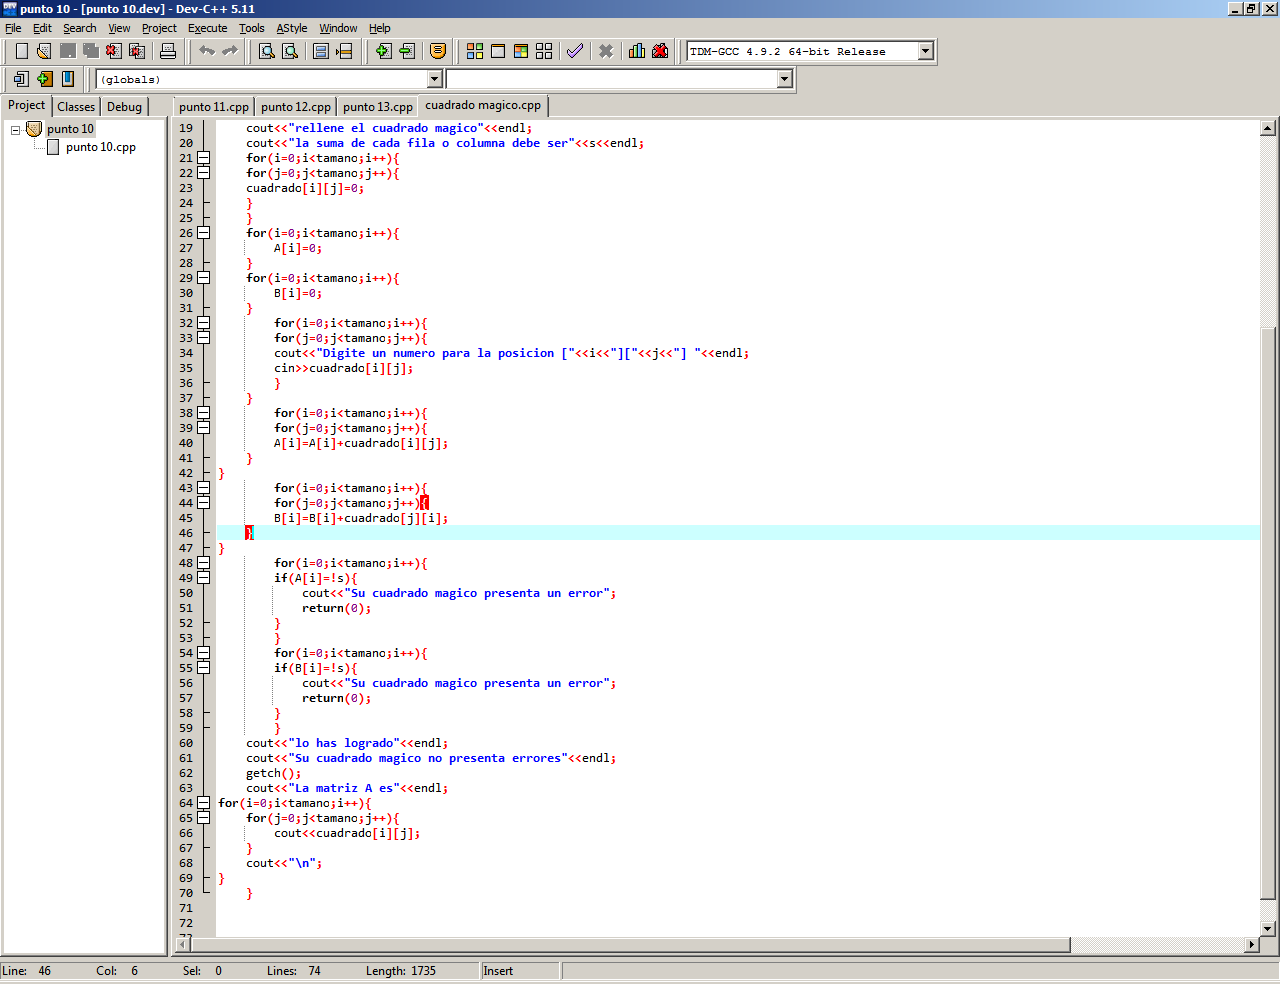Collapse the code fold at line 48
Viewport: 1280px width, 984px height.
pos(204,563)
